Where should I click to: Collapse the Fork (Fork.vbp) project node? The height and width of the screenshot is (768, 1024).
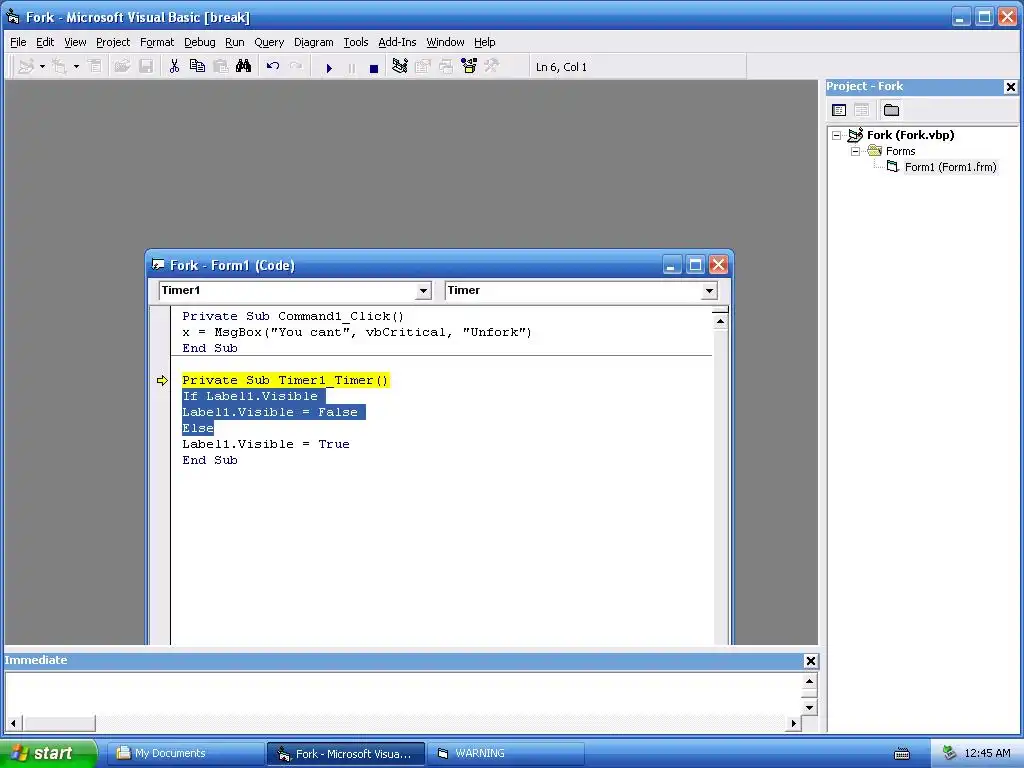(x=837, y=136)
